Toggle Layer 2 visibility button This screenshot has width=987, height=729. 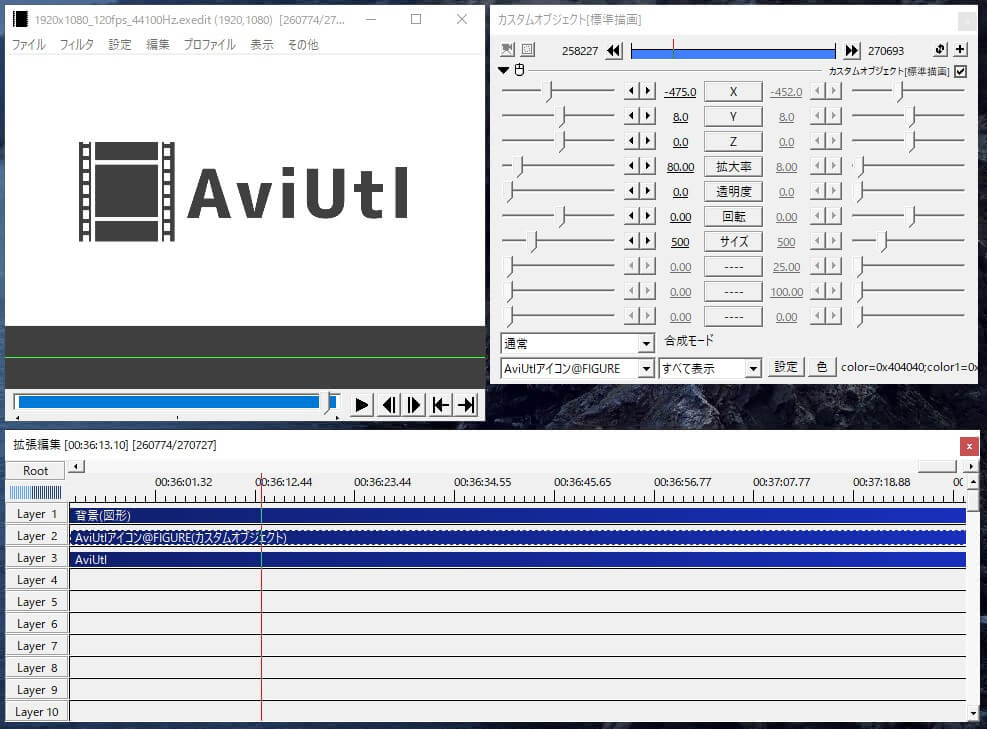pyautogui.click(x=37, y=536)
